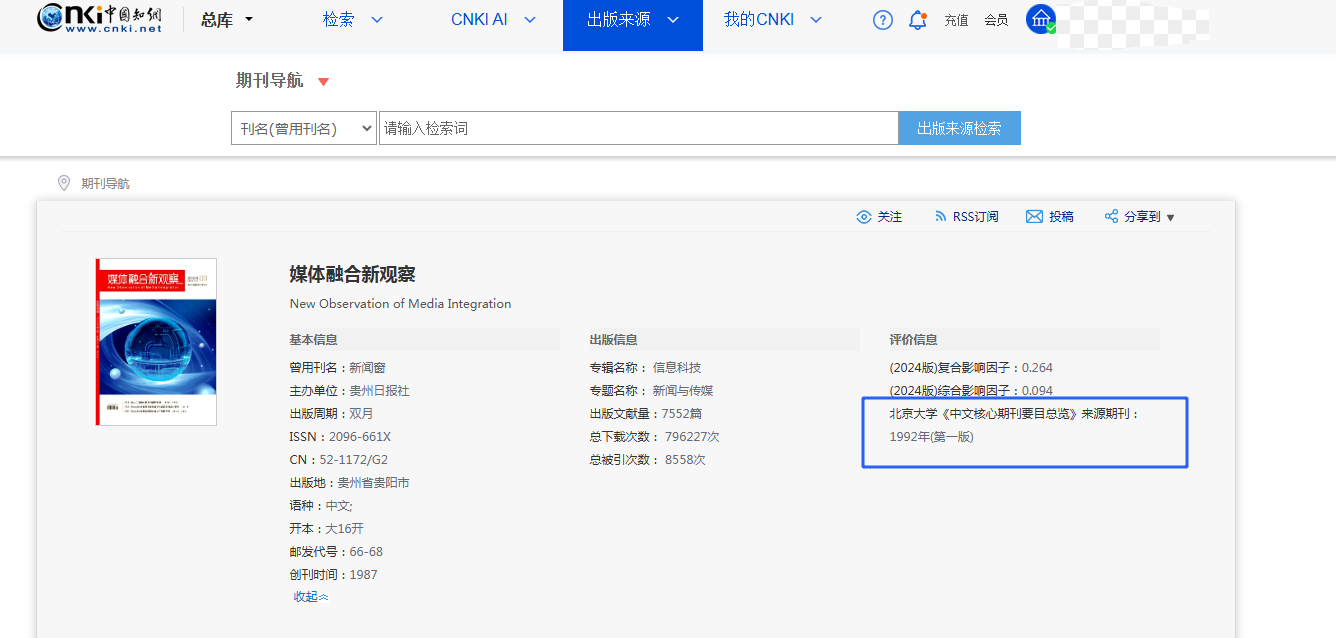Image resolution: width=1336 pixels, height=638 pixels.
Task: Open the 分享到 share icon
Action: (1111, 217)
